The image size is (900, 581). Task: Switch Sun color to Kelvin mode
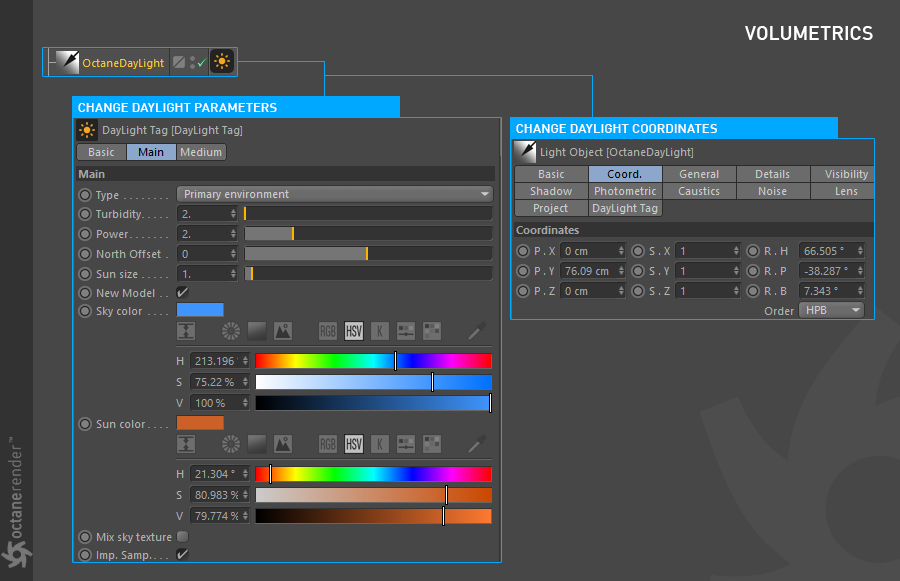[x=379, y=444]
